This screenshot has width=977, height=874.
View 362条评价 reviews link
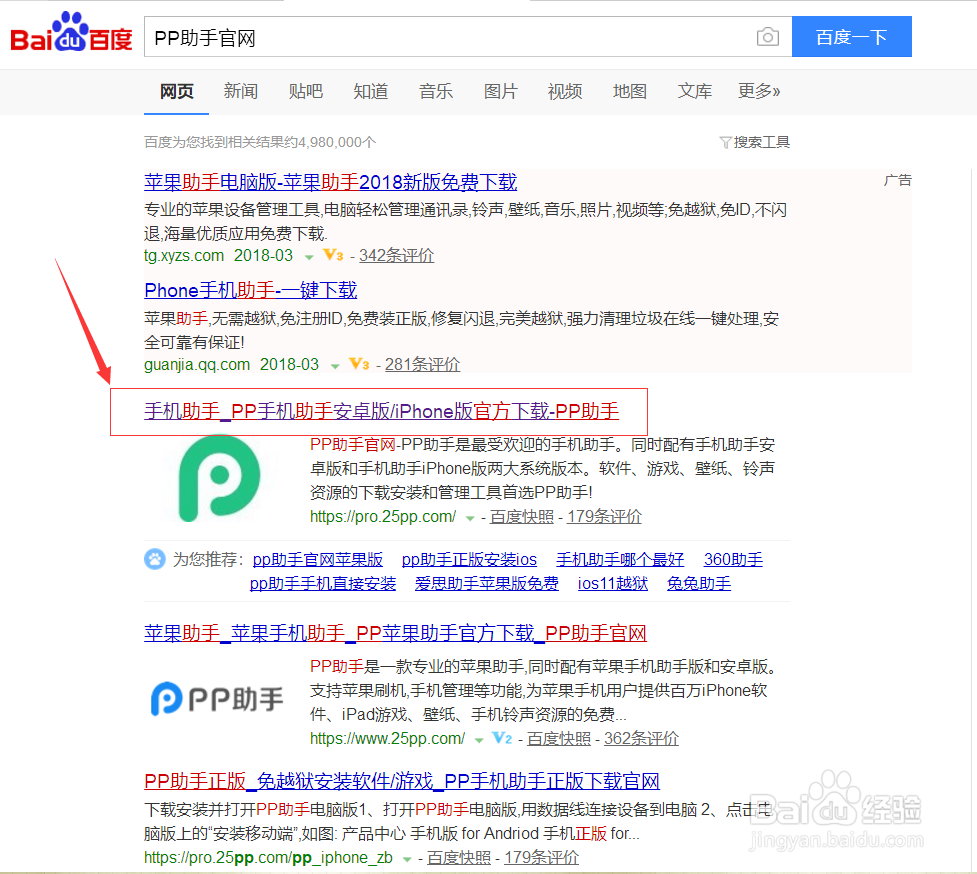pos(641,739)
